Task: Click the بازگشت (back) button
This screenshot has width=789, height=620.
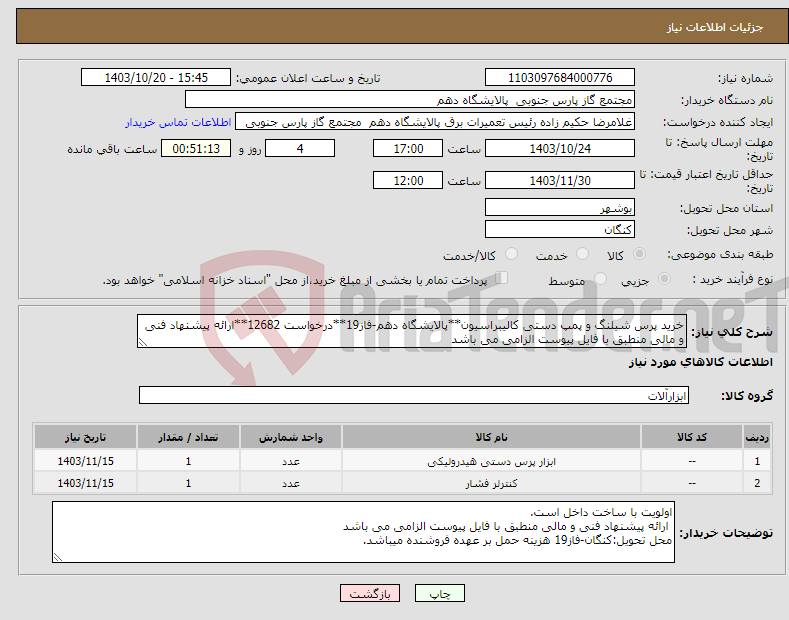Action: 370,593
